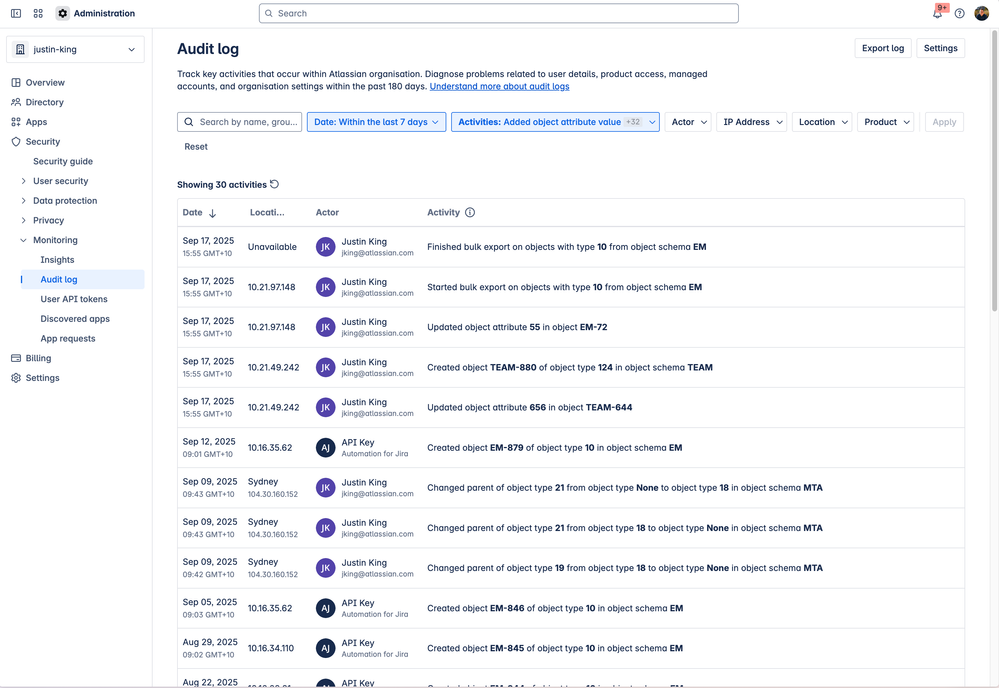The height and width of the screenshot is (688, 999).
Task: Click the organisation building icon next to justin-king
Action: pos(20,49)
